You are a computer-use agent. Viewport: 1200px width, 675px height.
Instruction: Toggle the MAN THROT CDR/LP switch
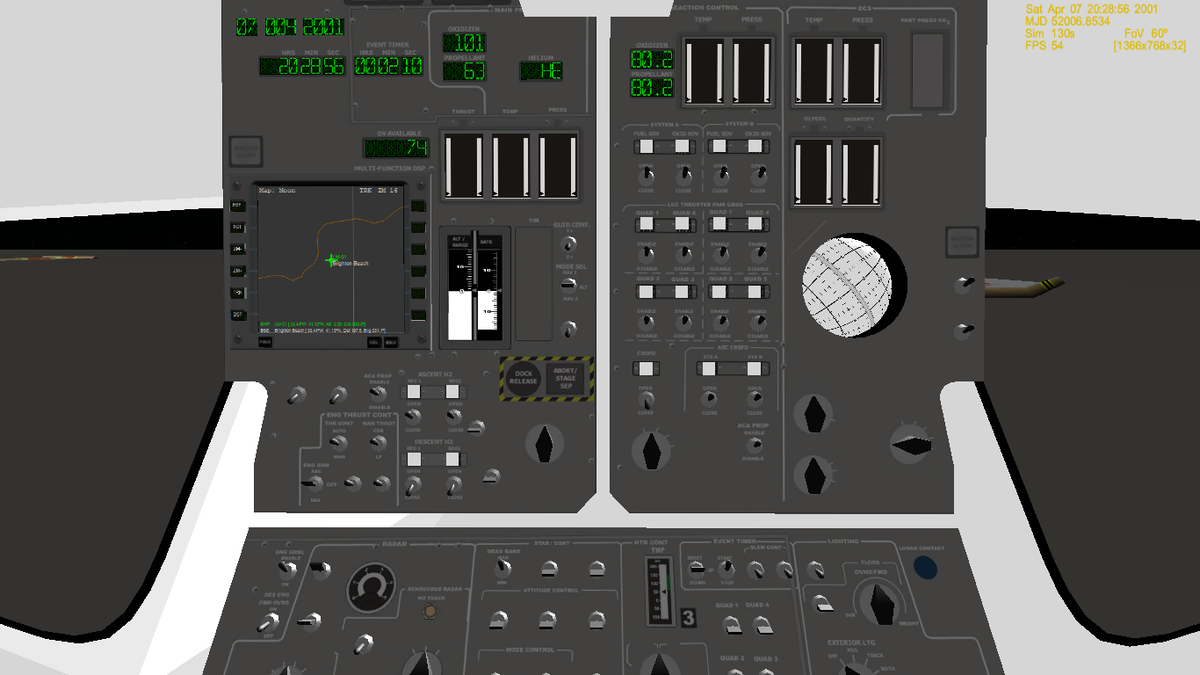coord(378,442)
